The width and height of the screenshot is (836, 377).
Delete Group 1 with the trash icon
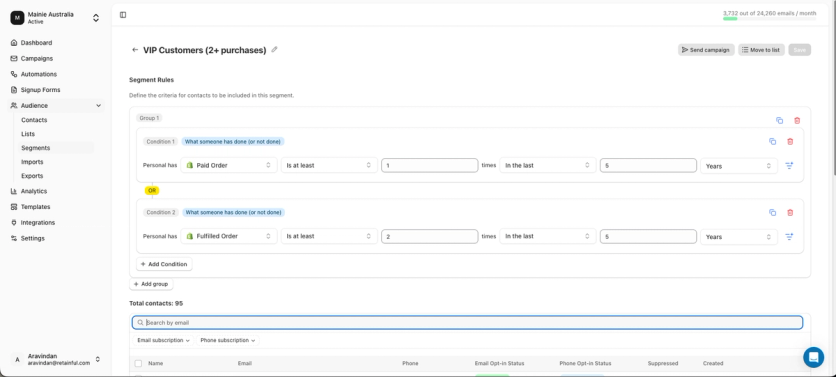pyautogui.click(x=797, y=121)
